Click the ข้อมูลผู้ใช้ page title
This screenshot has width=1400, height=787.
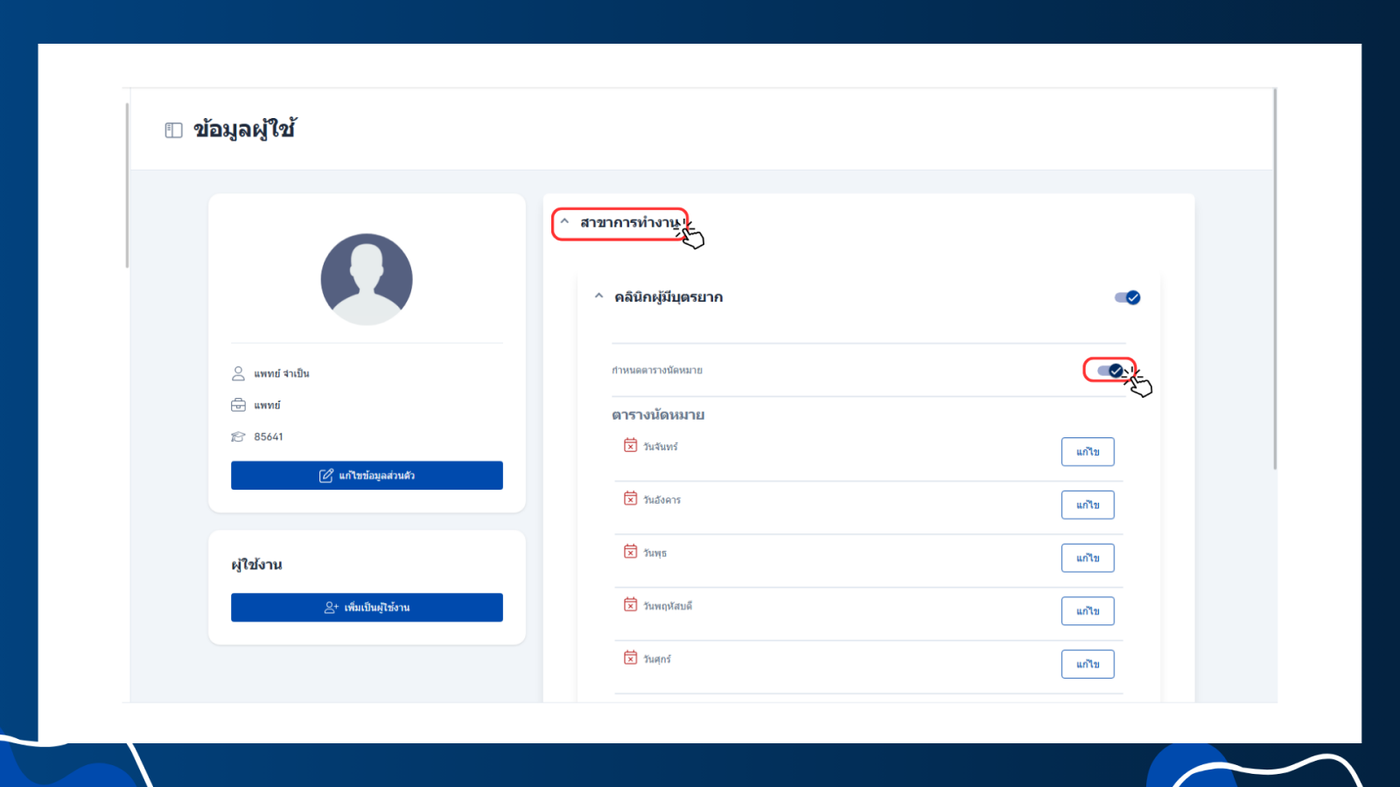(245, 130)
